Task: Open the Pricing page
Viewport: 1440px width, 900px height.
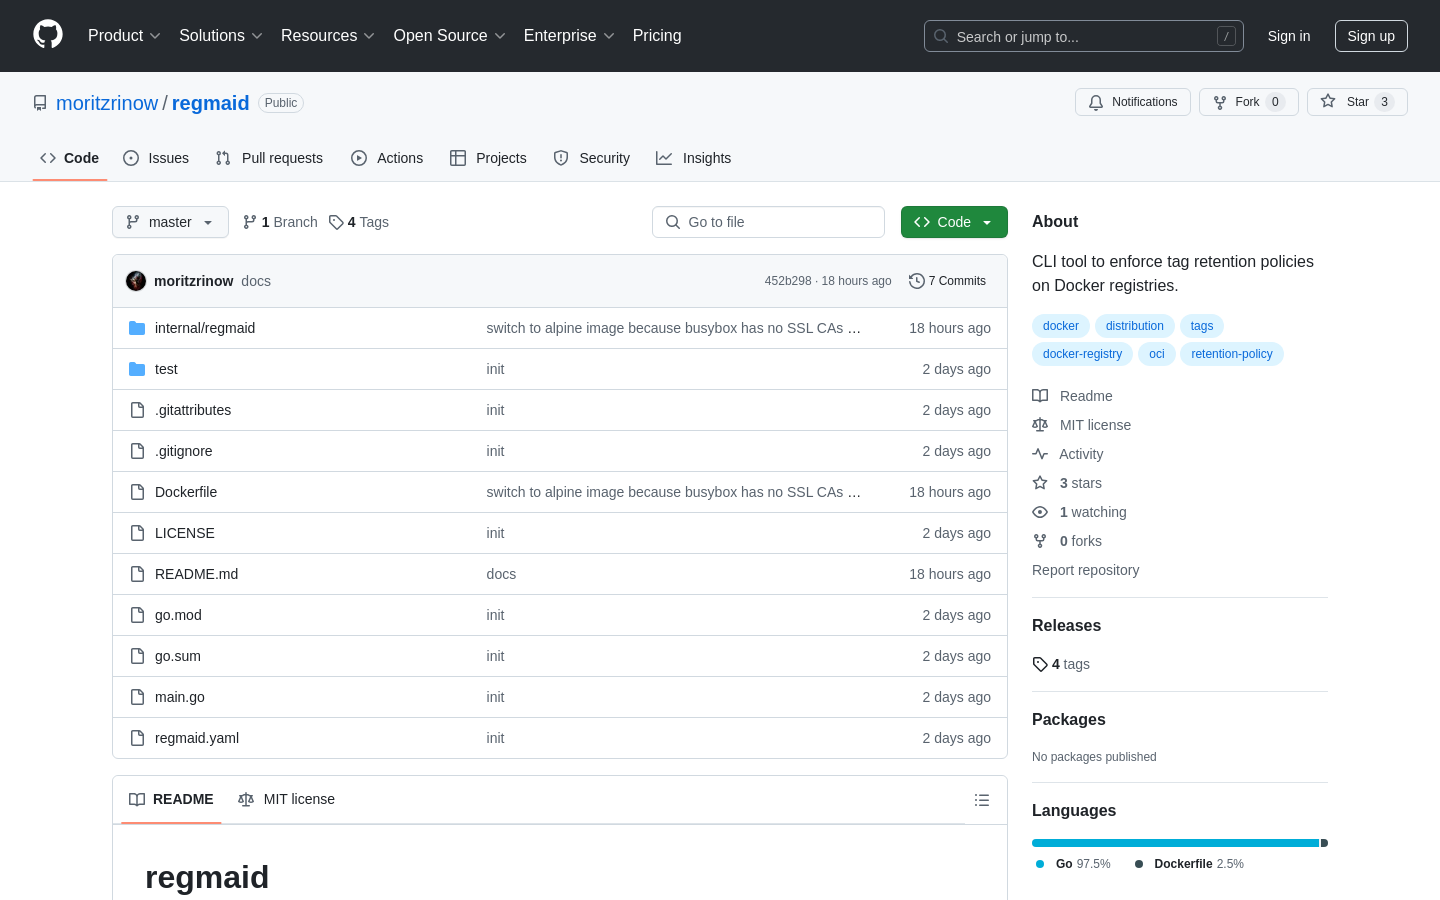Action: (x=657, y=36)
